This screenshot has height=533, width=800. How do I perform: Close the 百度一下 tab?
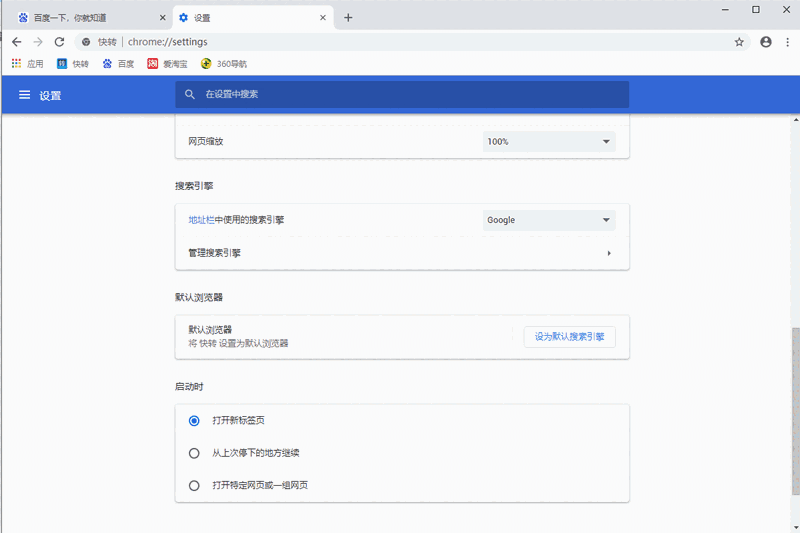point(162,18)
